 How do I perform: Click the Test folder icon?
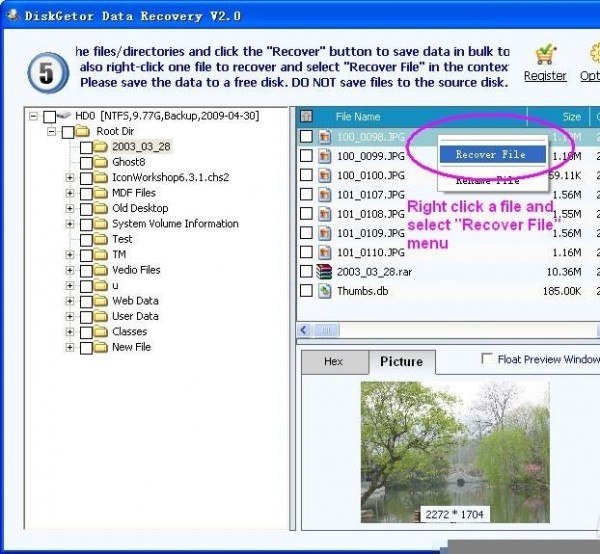click(x=100, y=239)
